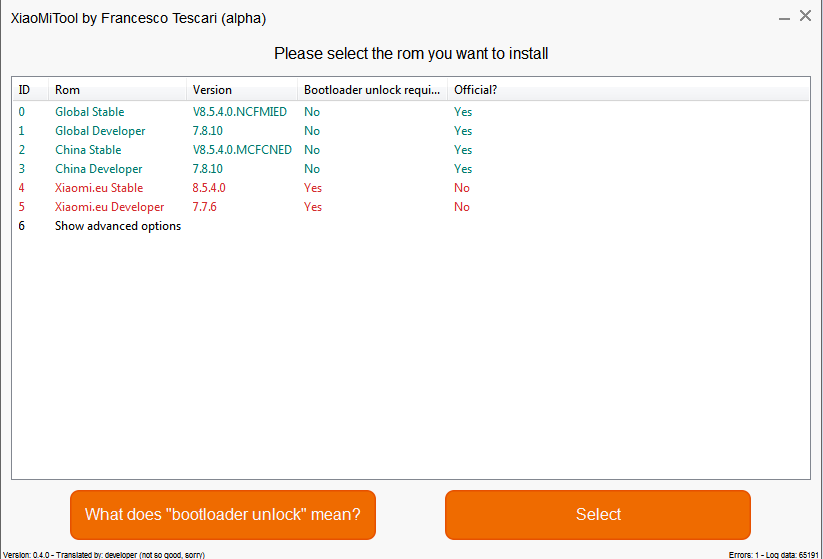
Task: Click bootloader No in China Developer row
Action: (312, 168)
